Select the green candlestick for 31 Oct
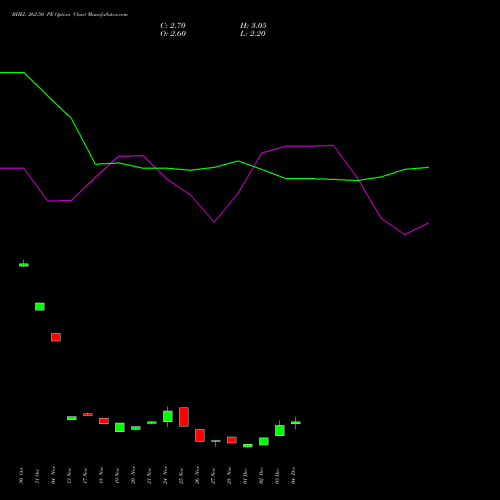This screenshot has width=500, height=500. click(x=40, y=307)
